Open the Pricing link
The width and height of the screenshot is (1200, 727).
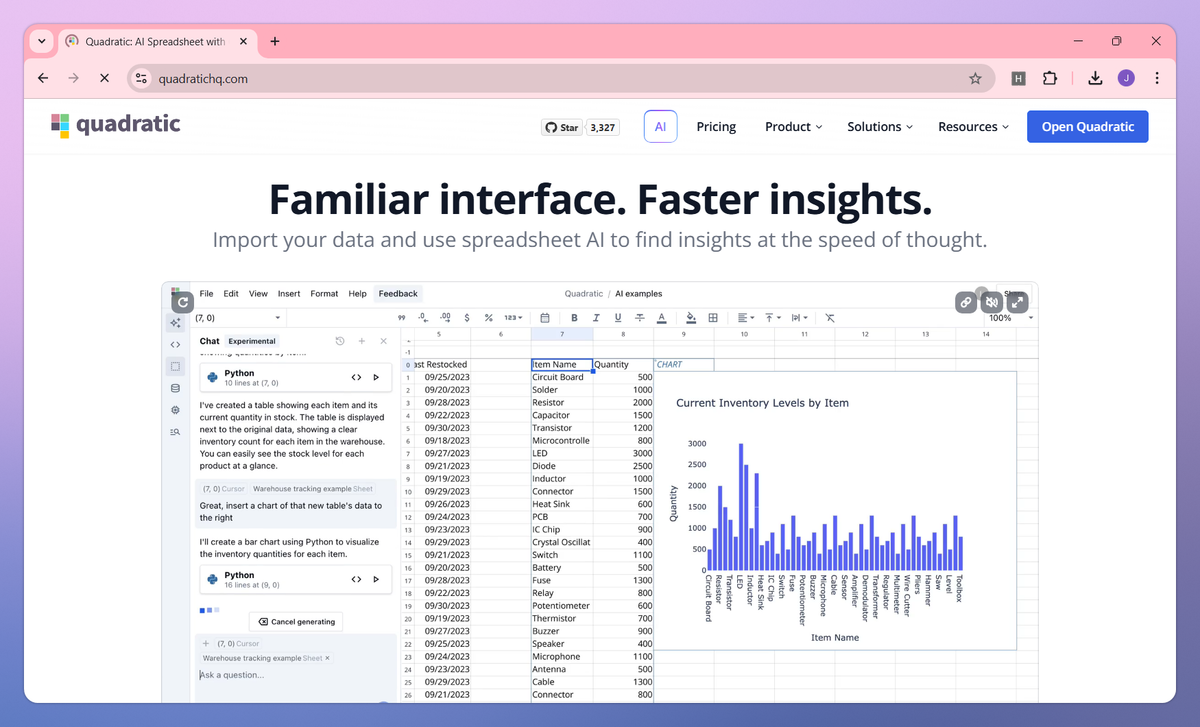[716, 127]
